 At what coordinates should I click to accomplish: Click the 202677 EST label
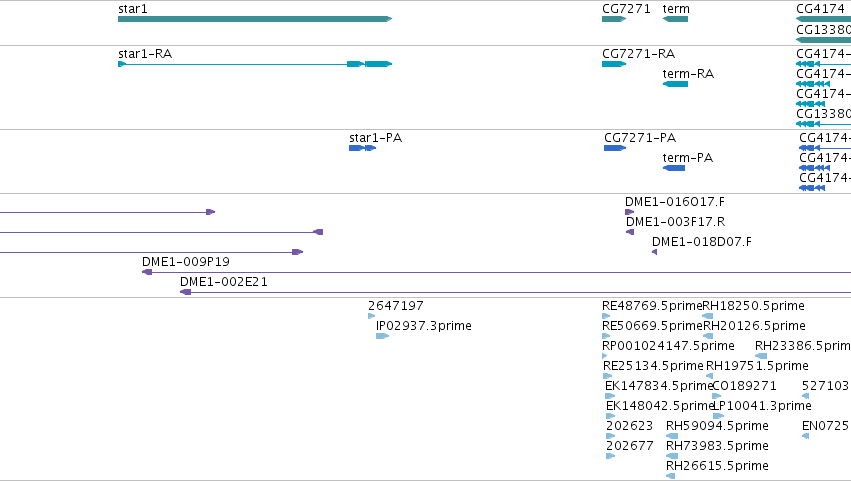[x=630, y=447]
